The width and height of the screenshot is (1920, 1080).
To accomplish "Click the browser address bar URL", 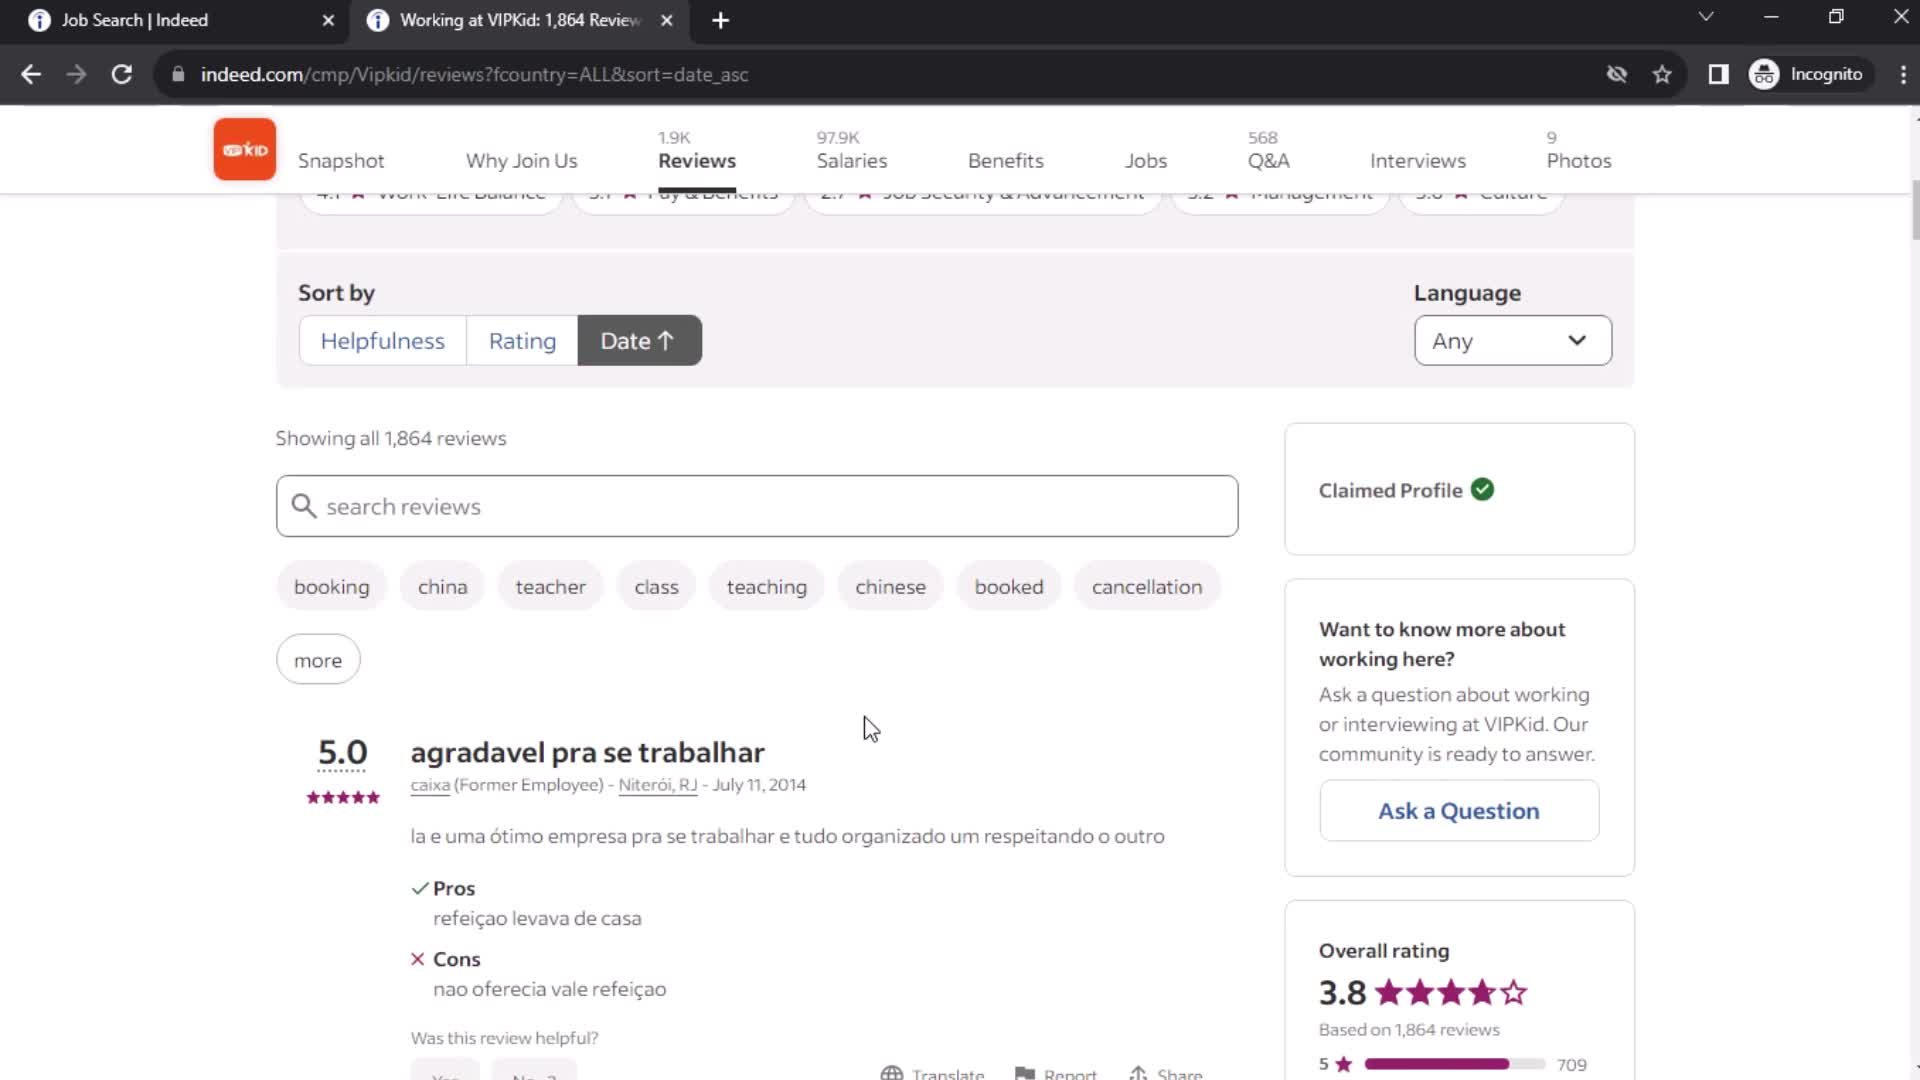I will tap(474, 75).
